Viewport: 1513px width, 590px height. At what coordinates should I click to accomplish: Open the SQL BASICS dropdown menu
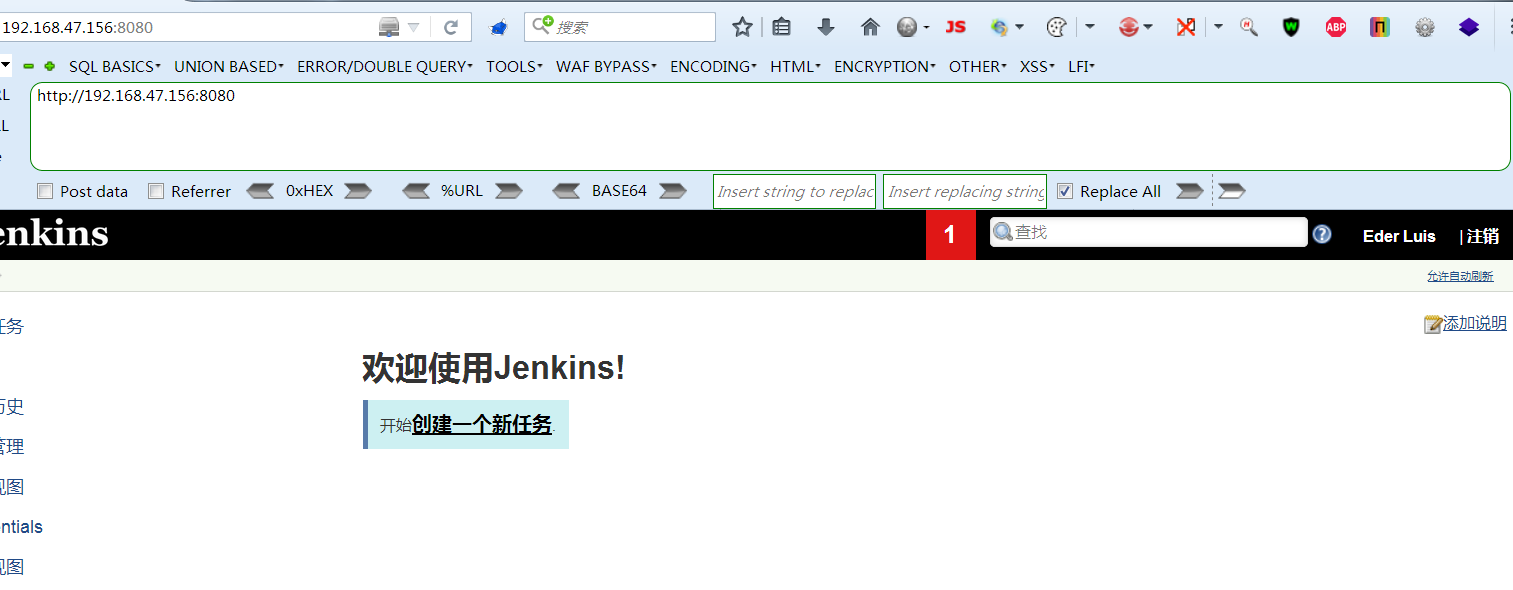tap(114, 67)
